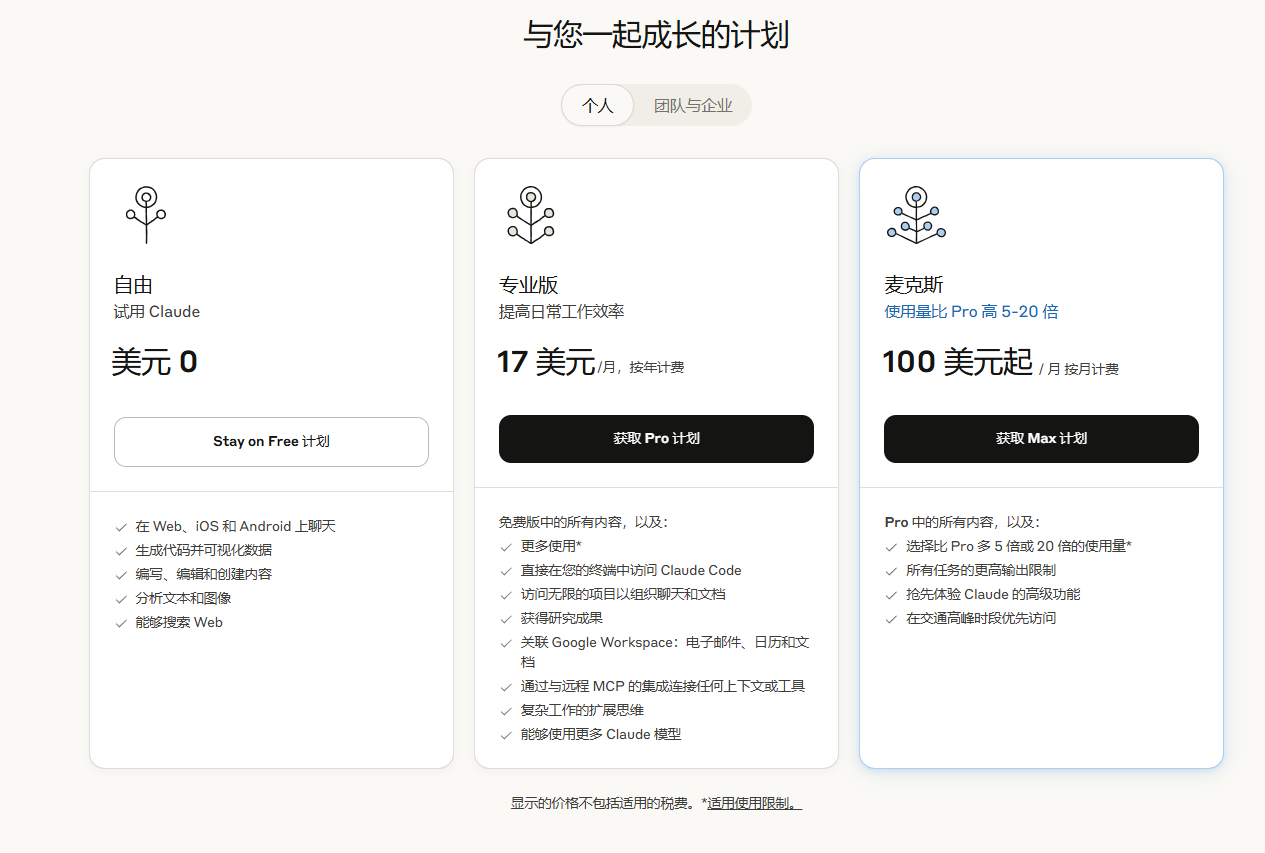Screen dimensions: 1265x853
Task: Select the feature 获得研究成果
Action: 562,618
